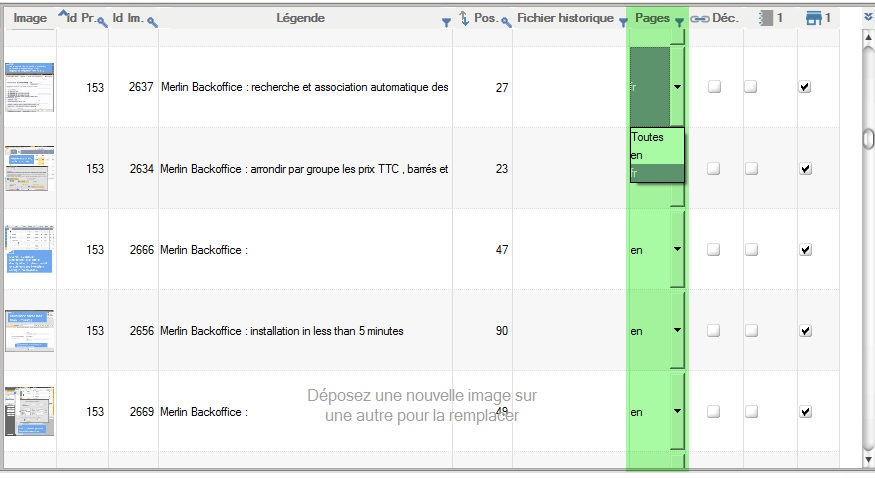
Task: Uncheck the shop checkbox for image 2656
Action: 805,331
